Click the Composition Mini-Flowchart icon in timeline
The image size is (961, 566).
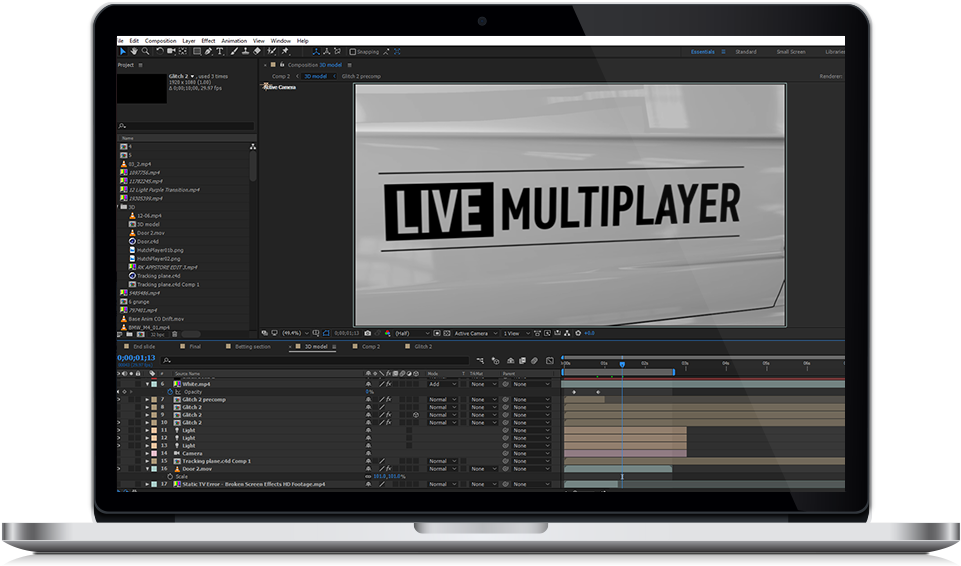tap(480, 360)
